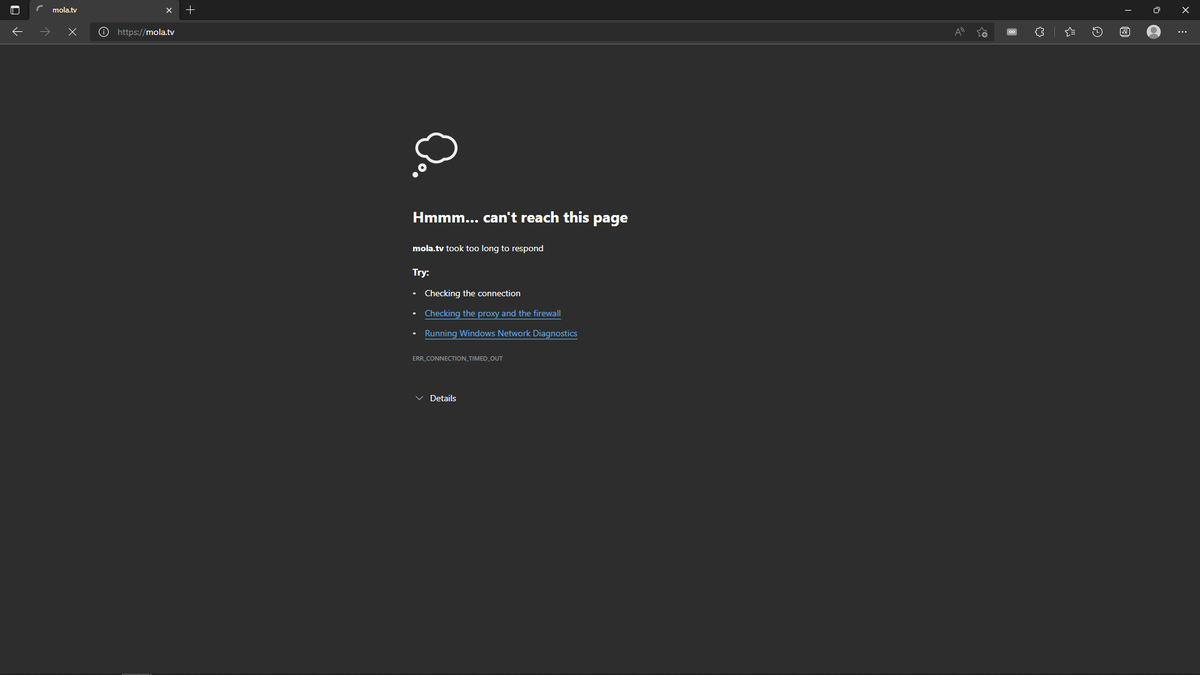
Task: View site information icon in address bar
Action: click(103, 32)
